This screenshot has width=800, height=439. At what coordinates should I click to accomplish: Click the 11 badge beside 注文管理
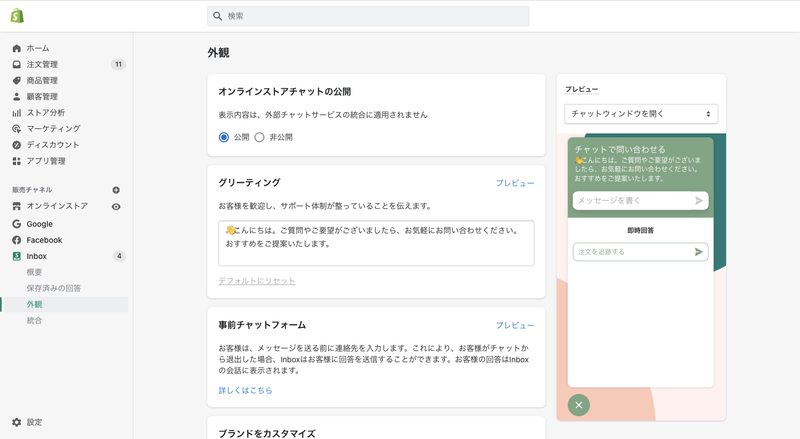(x=118, y=64)
